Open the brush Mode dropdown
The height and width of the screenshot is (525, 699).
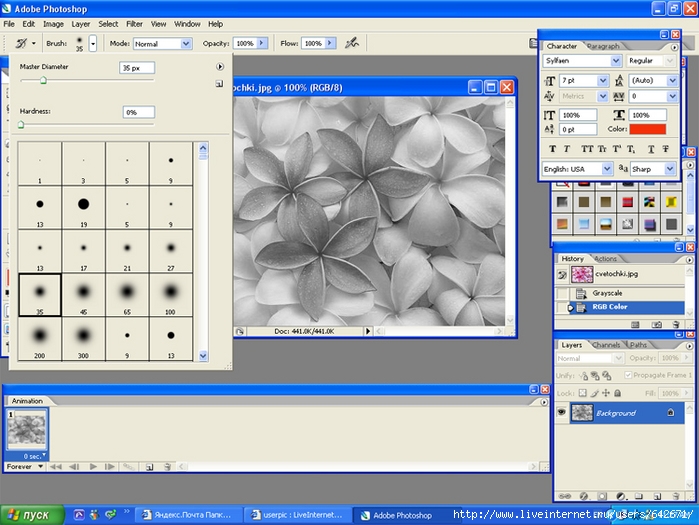tap(186, 43)
